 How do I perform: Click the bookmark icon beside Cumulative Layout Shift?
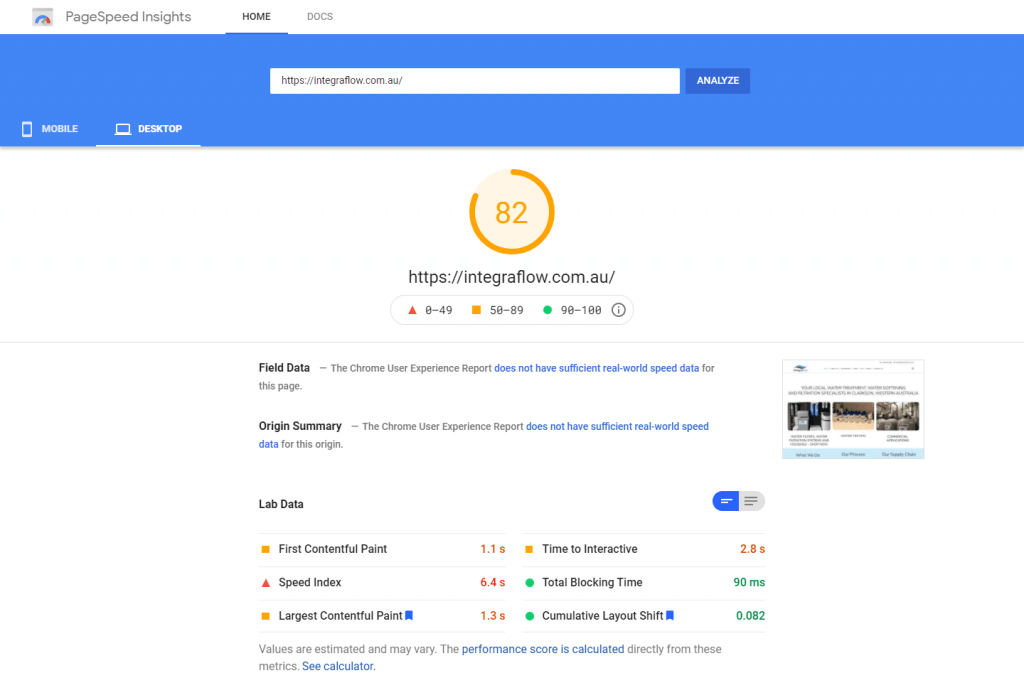click(x=671, y=615)
